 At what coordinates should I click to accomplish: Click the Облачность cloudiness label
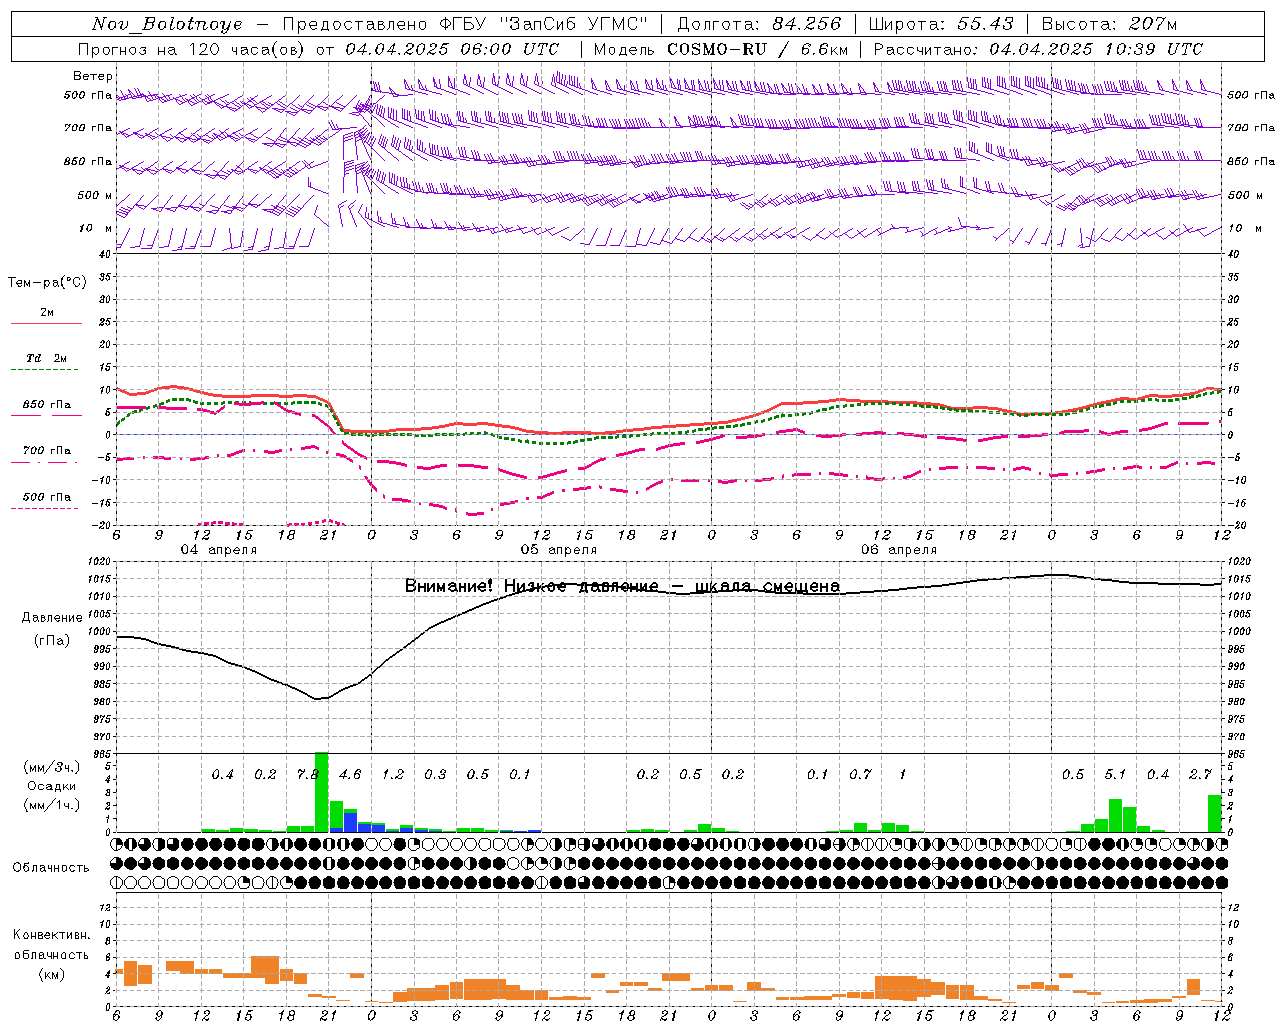(x=51, y=868)
